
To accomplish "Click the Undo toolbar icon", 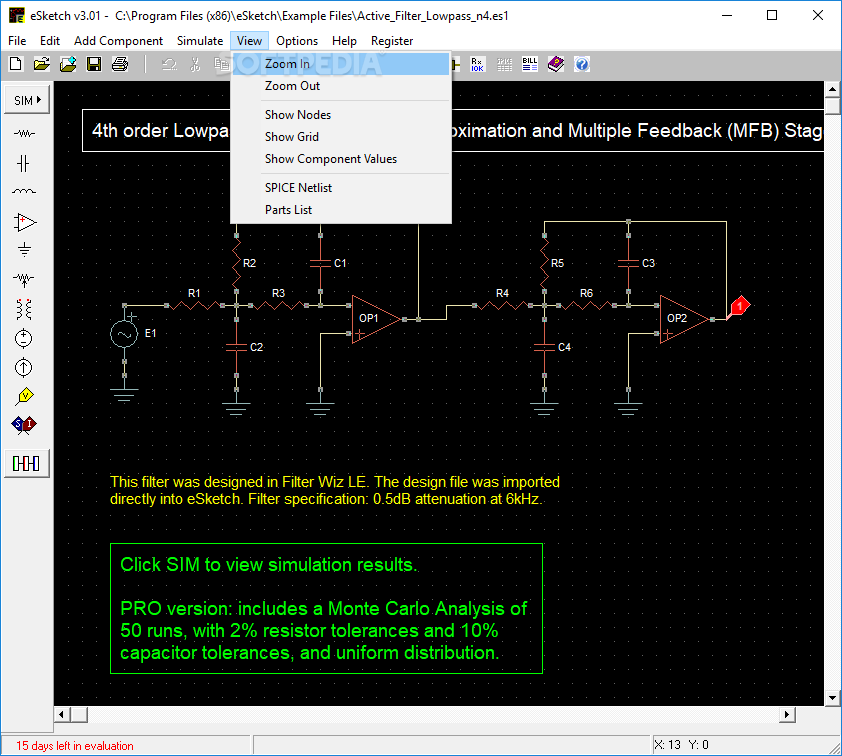I will (170, 64).
